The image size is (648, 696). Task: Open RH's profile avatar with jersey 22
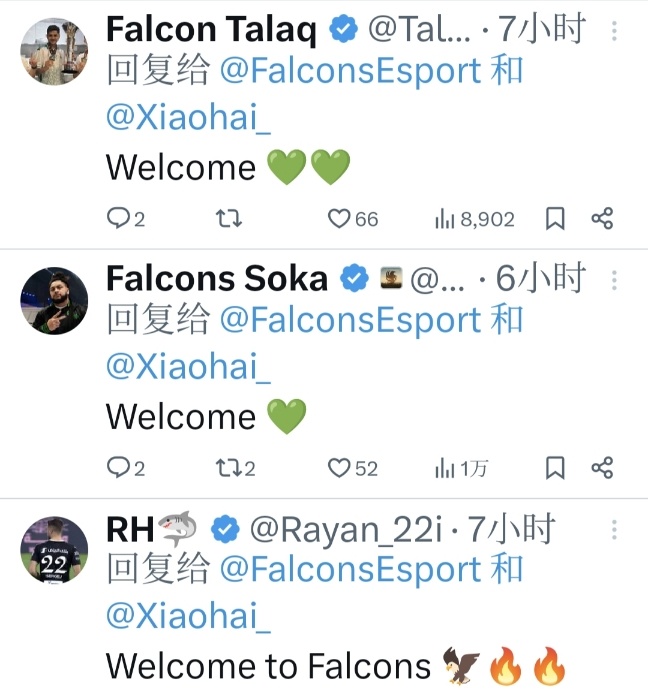(x=54, y=550)
